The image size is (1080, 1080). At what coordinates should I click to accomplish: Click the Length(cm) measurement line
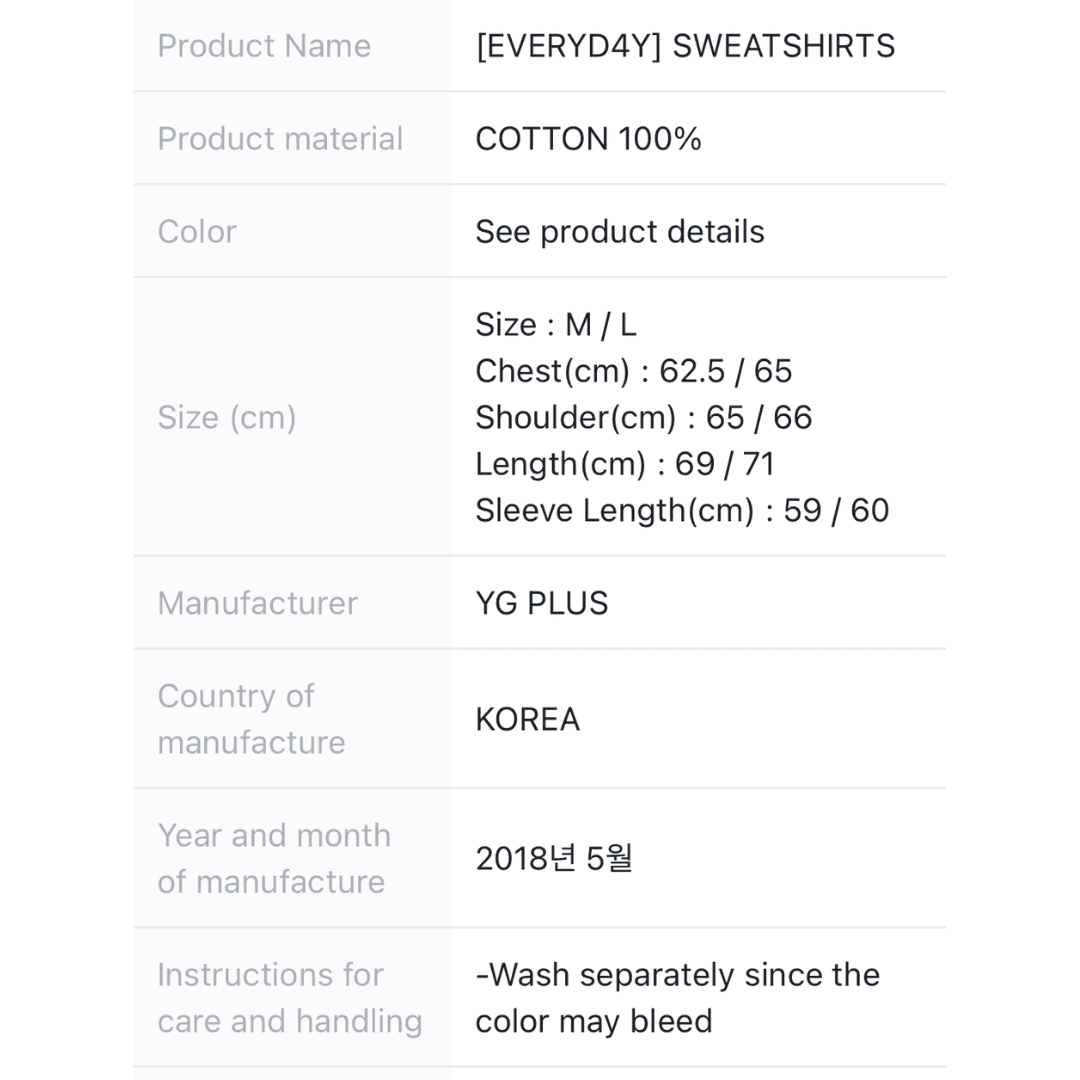click(625, 464)
